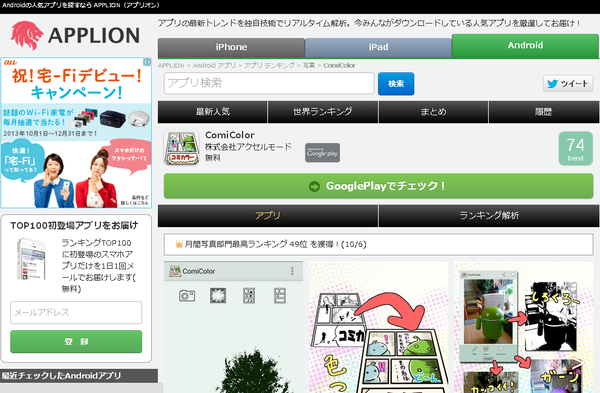Click the 無料 price label
This screenshot has height=393, width=600.
212,157
